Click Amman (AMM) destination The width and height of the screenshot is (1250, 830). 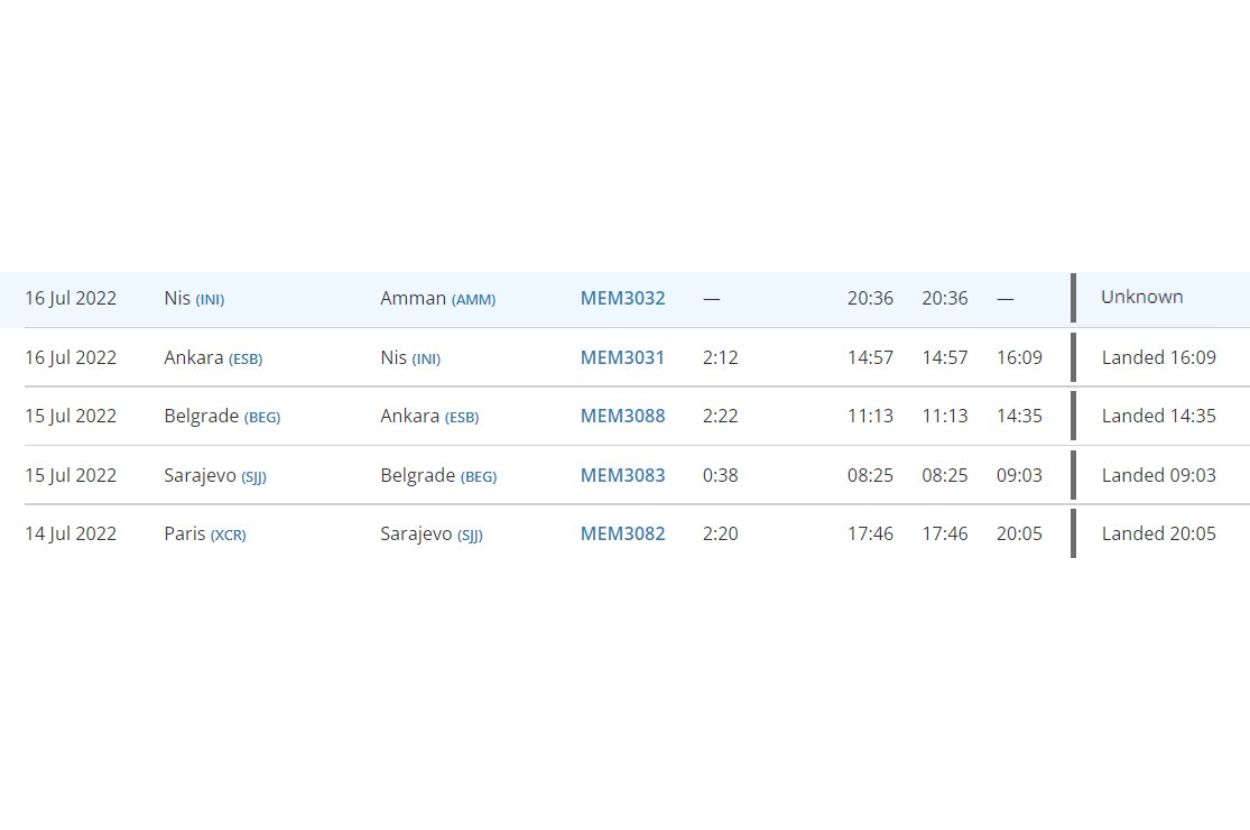(437, 298)
